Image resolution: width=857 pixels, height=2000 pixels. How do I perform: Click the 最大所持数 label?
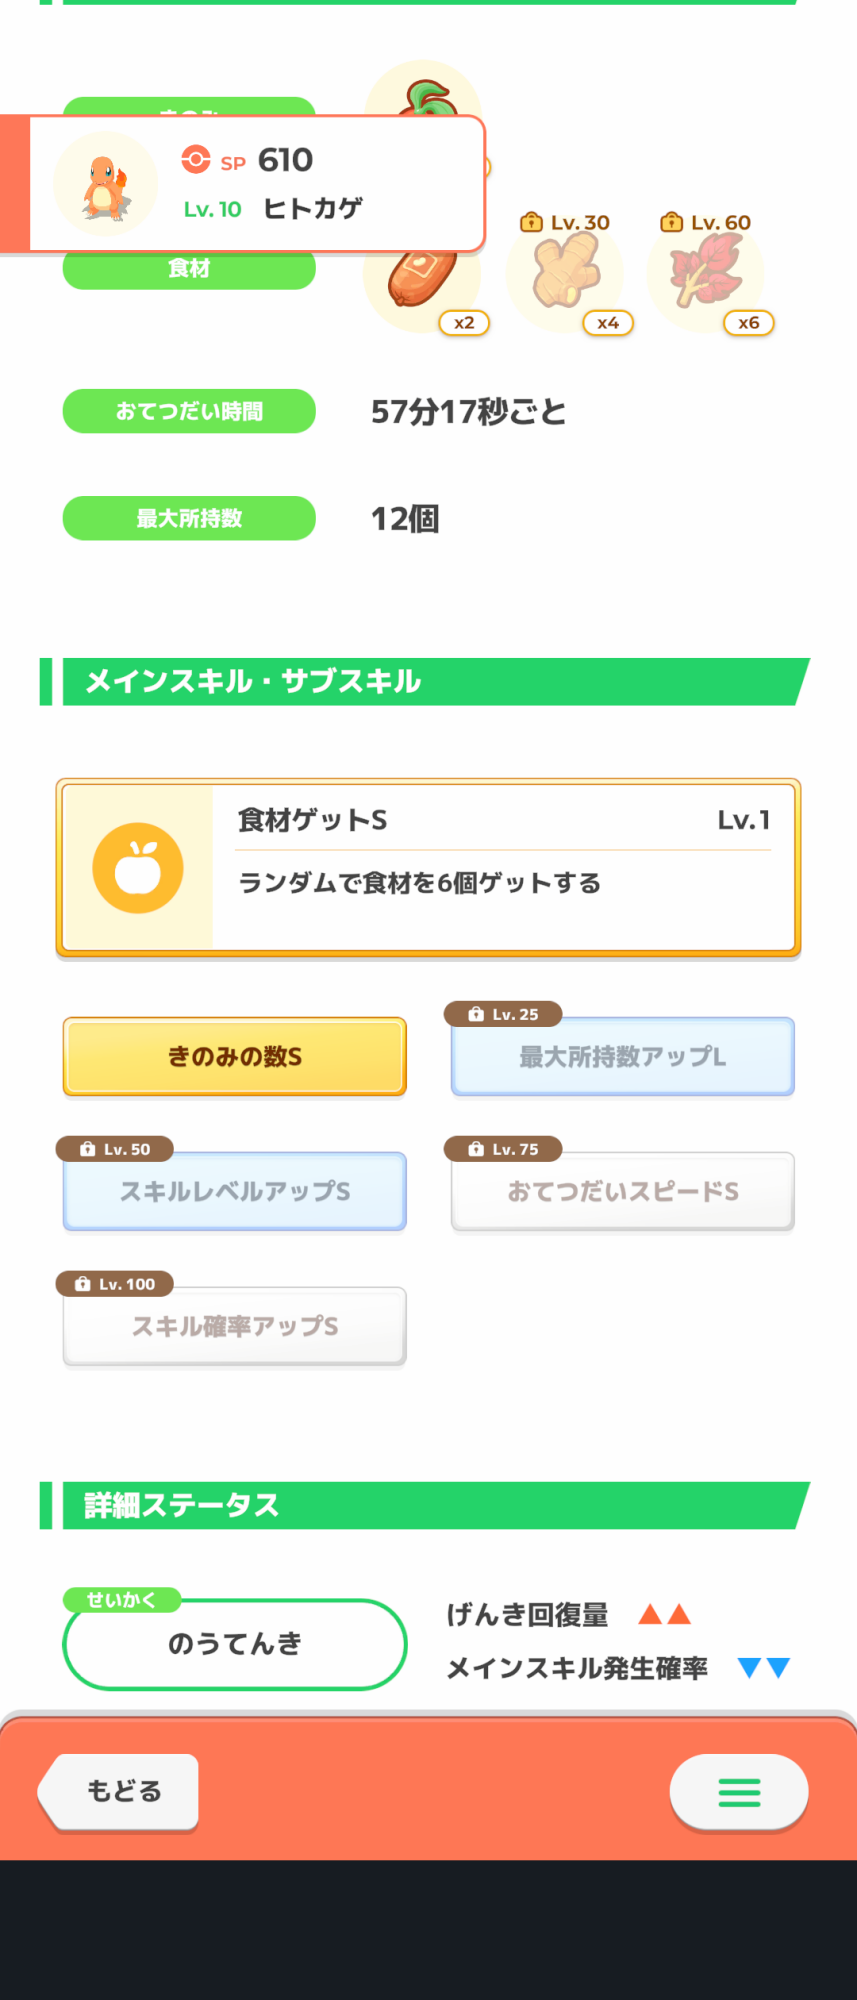point(189,518)
